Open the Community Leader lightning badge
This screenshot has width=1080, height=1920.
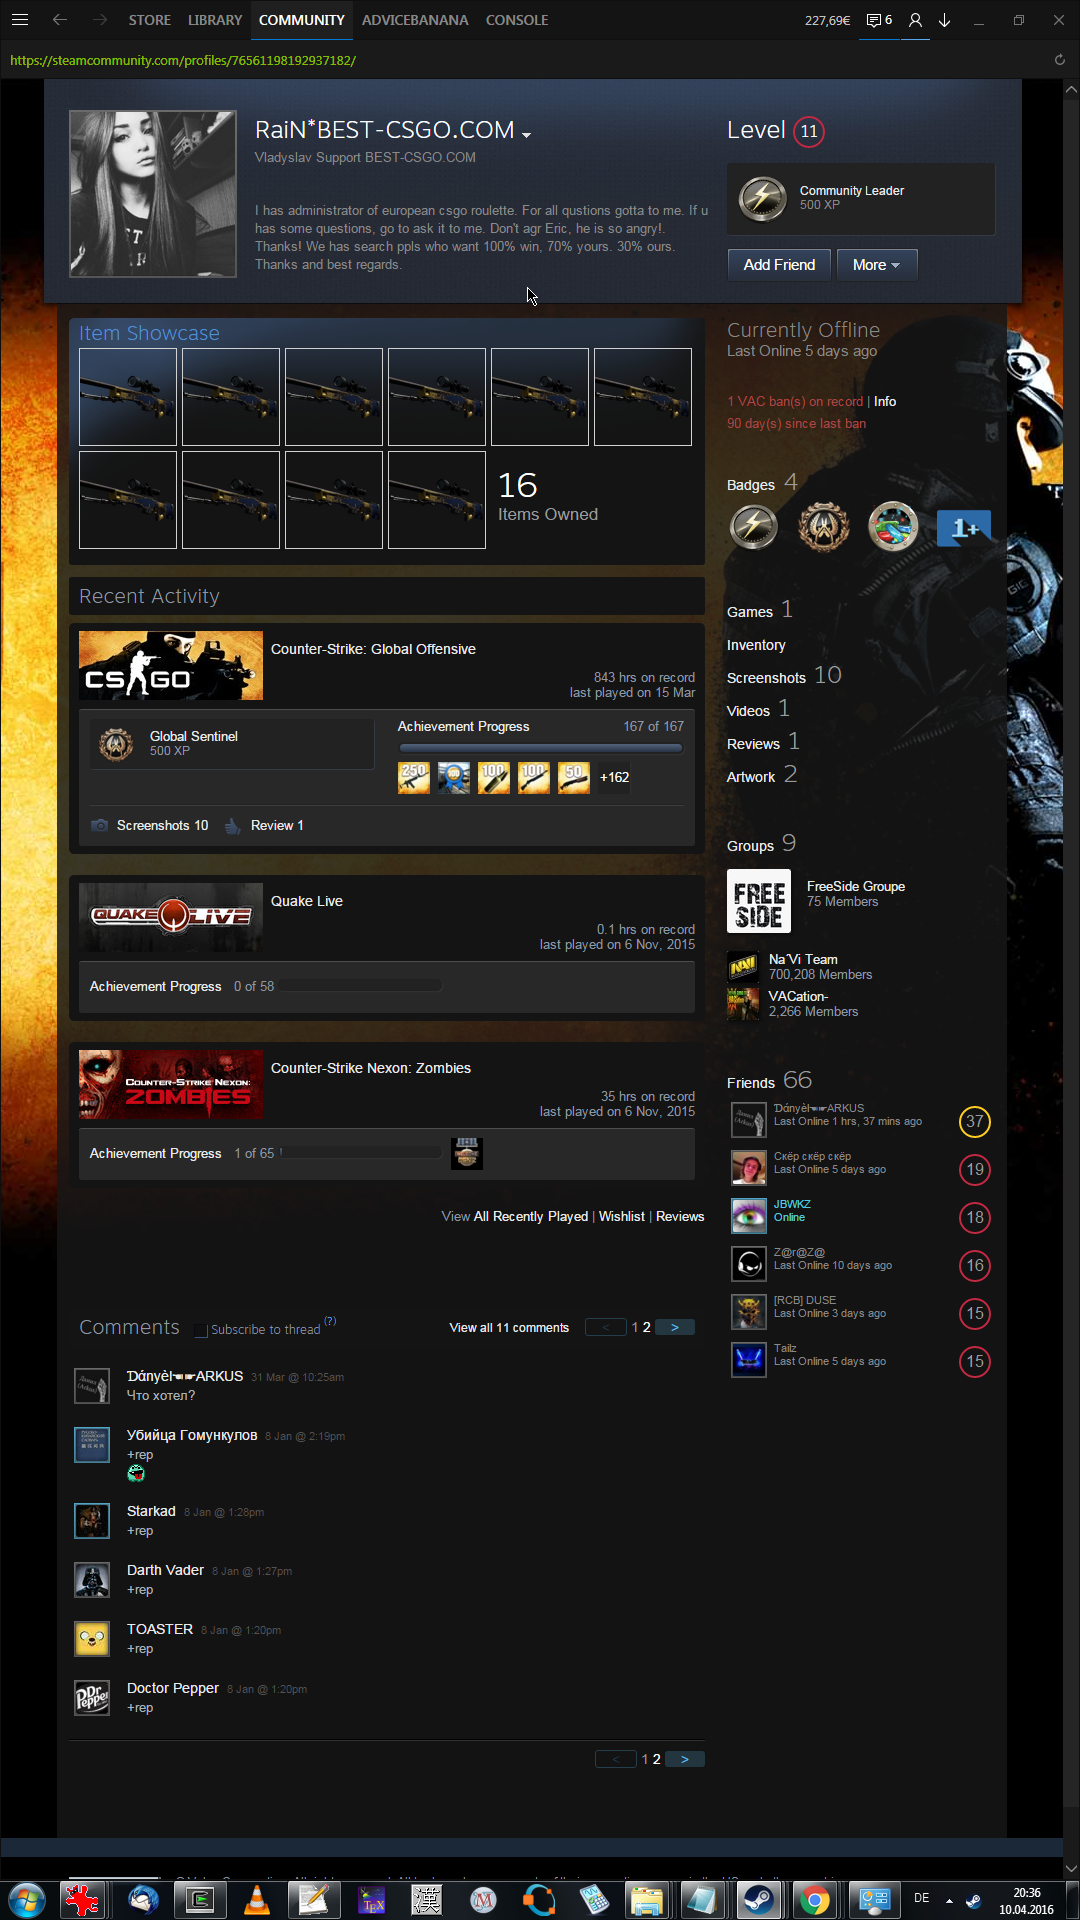tap(762, 198)
